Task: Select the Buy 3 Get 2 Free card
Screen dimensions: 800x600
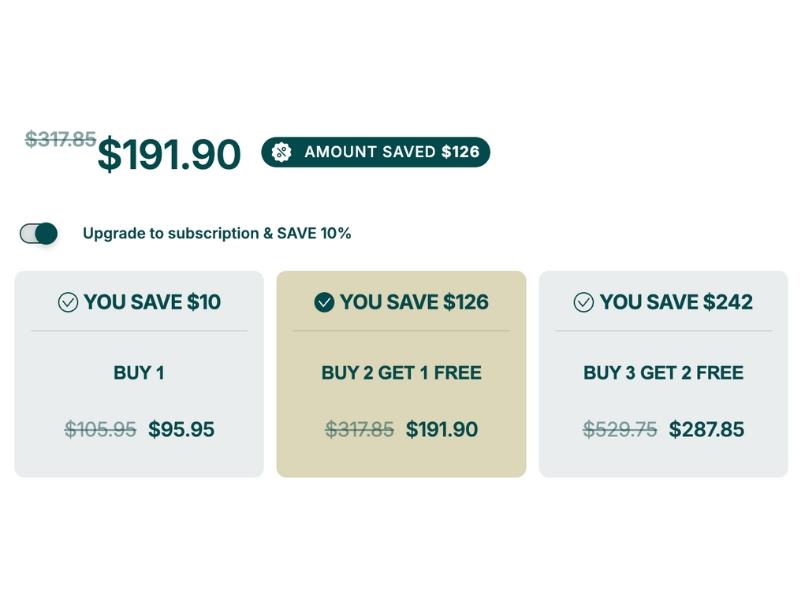Action: coord(663,373)
